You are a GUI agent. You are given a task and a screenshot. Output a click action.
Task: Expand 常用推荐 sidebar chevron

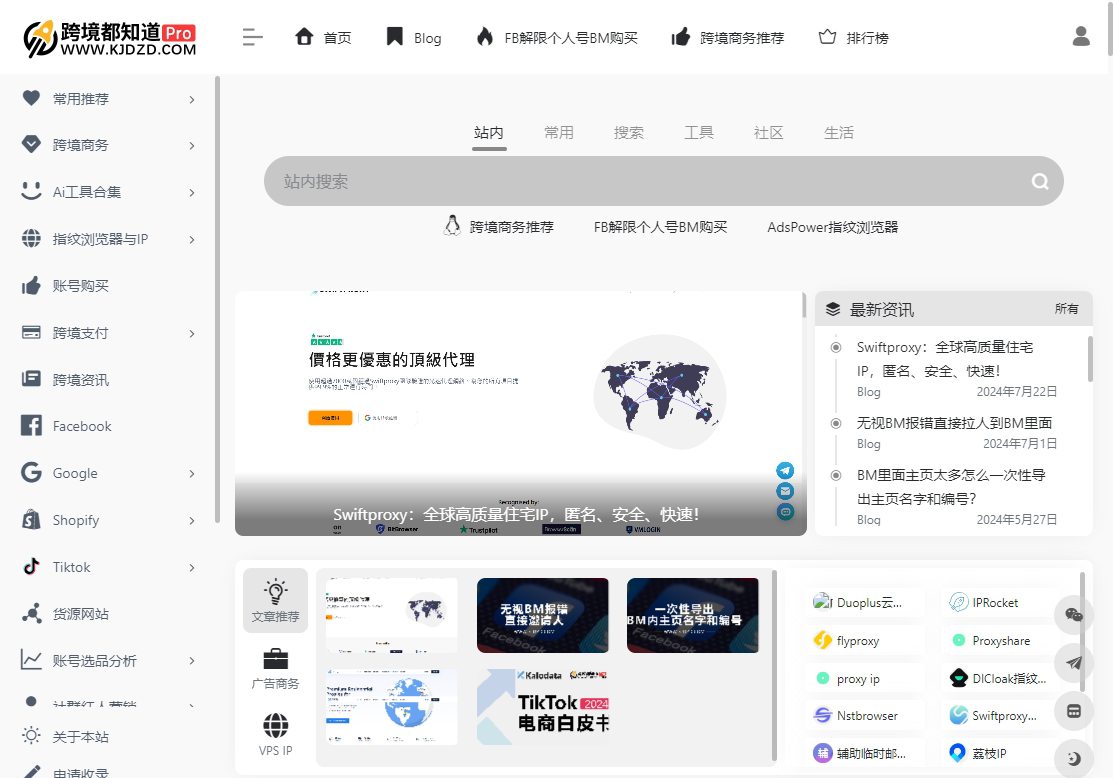click(192, 99)
